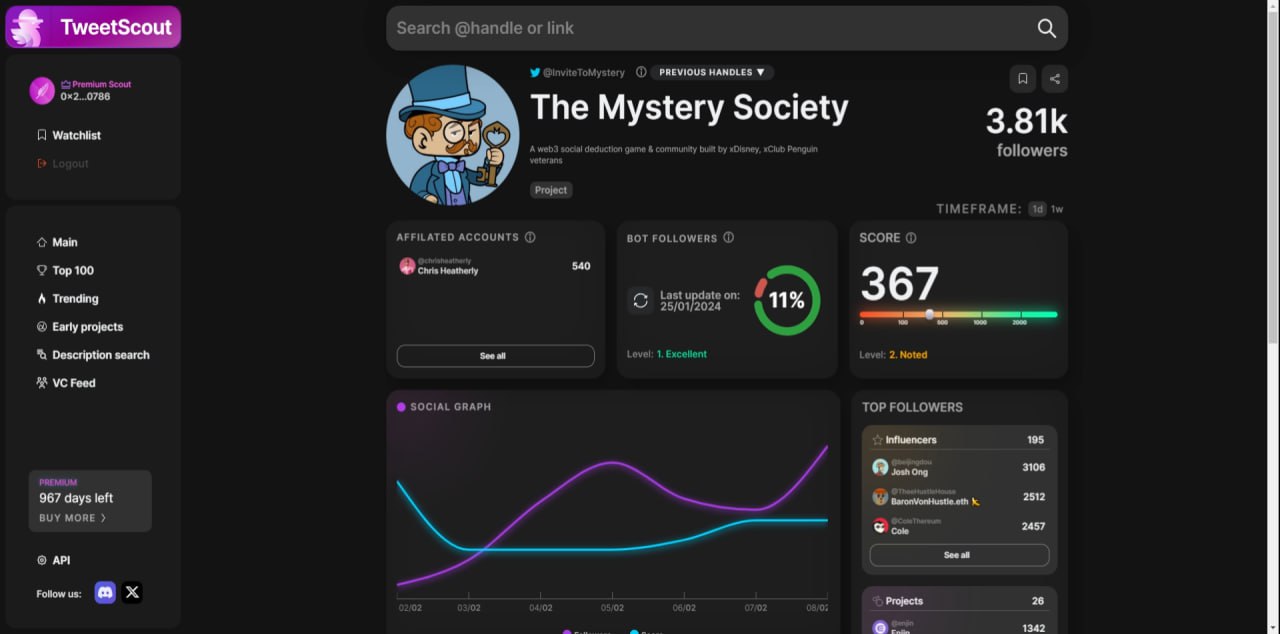This screenshot has width=1280, height=634.
Task: Click See all in Affiliated Accounts
Action: tap(495, 356)
